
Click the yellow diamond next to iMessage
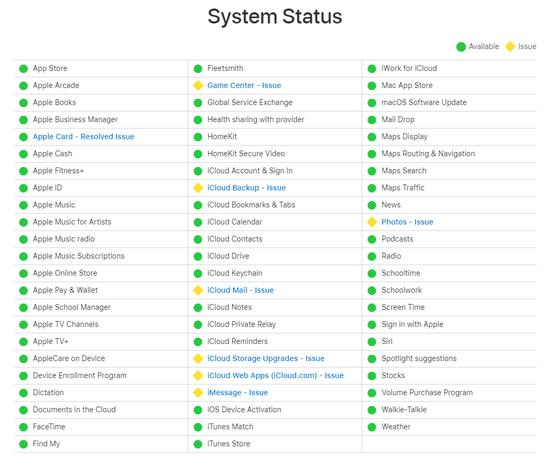coord(198,393)
